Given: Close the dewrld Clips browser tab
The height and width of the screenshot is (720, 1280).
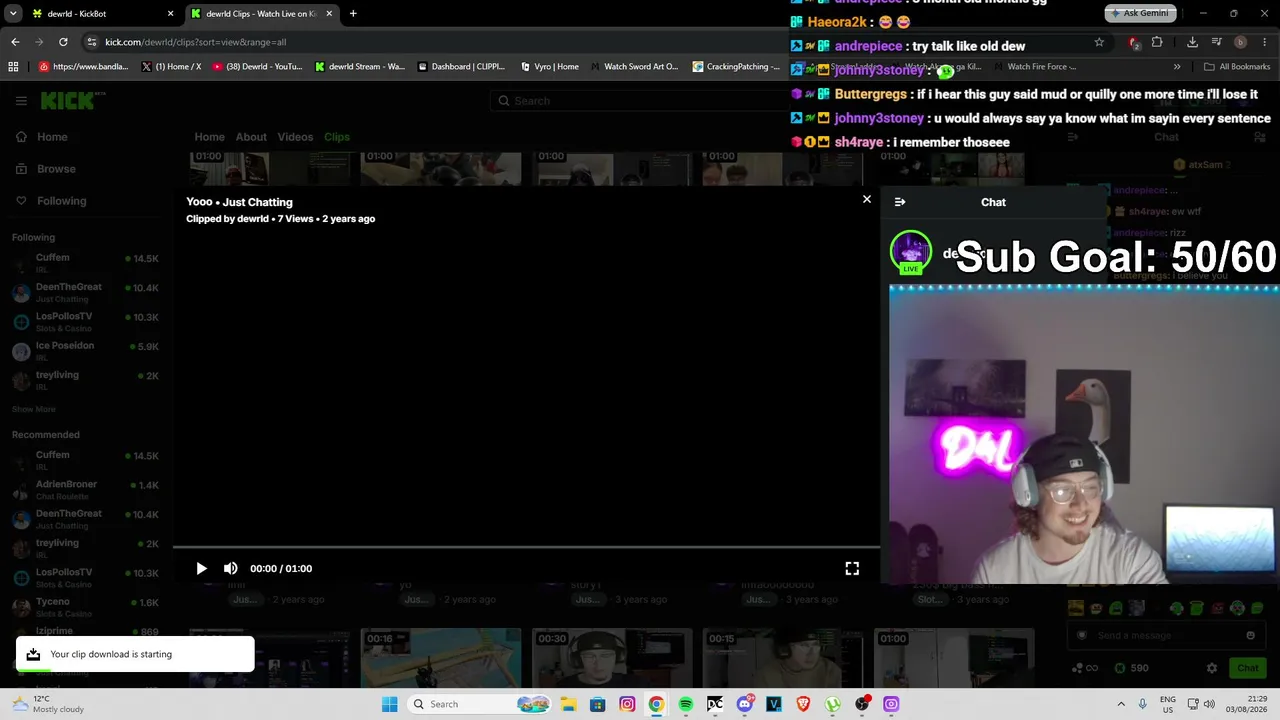Looking at the screenshot, I should (329, 14).
